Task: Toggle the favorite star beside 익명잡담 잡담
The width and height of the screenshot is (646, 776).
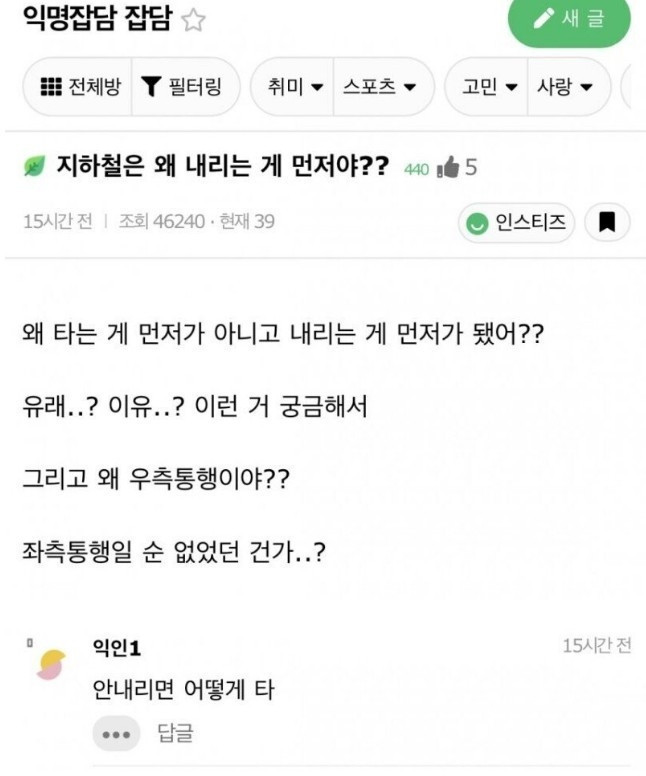Action: coord(192,23)
